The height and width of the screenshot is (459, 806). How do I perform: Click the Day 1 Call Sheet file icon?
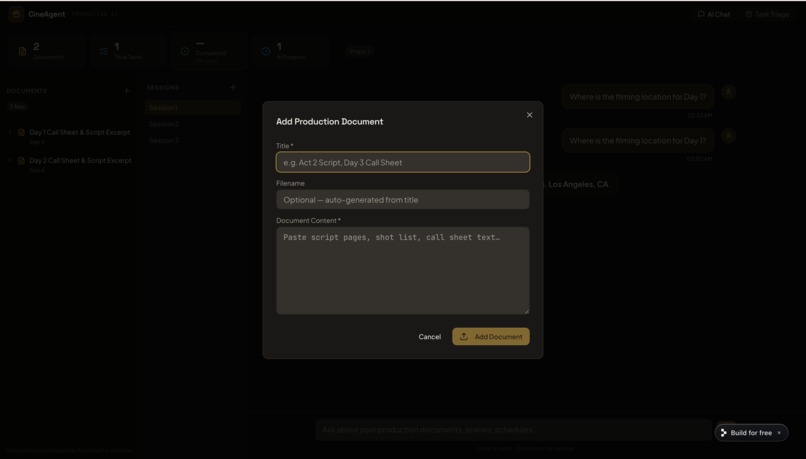(21, 132)
